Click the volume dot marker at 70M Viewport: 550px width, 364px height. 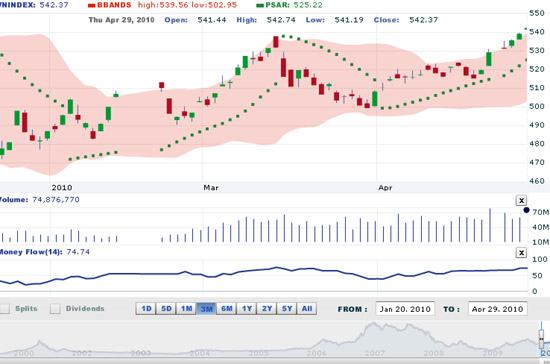(x=526, y=210)
